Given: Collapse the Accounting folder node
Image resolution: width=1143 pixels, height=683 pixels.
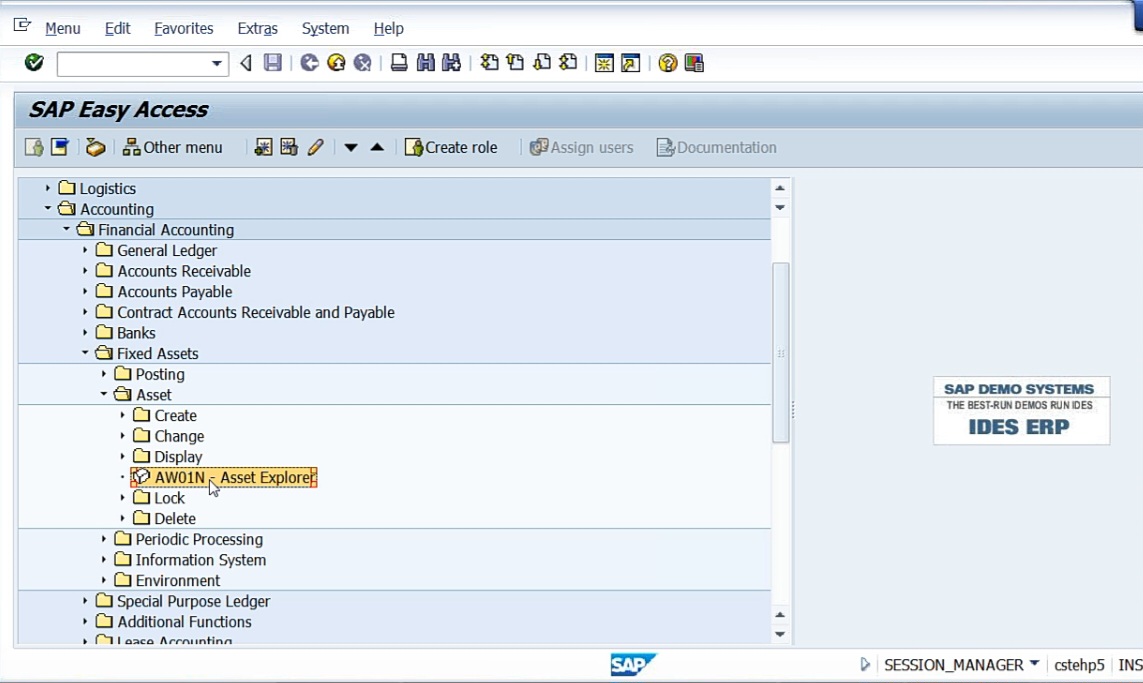Looking at the screenshot, I should 48,208.
